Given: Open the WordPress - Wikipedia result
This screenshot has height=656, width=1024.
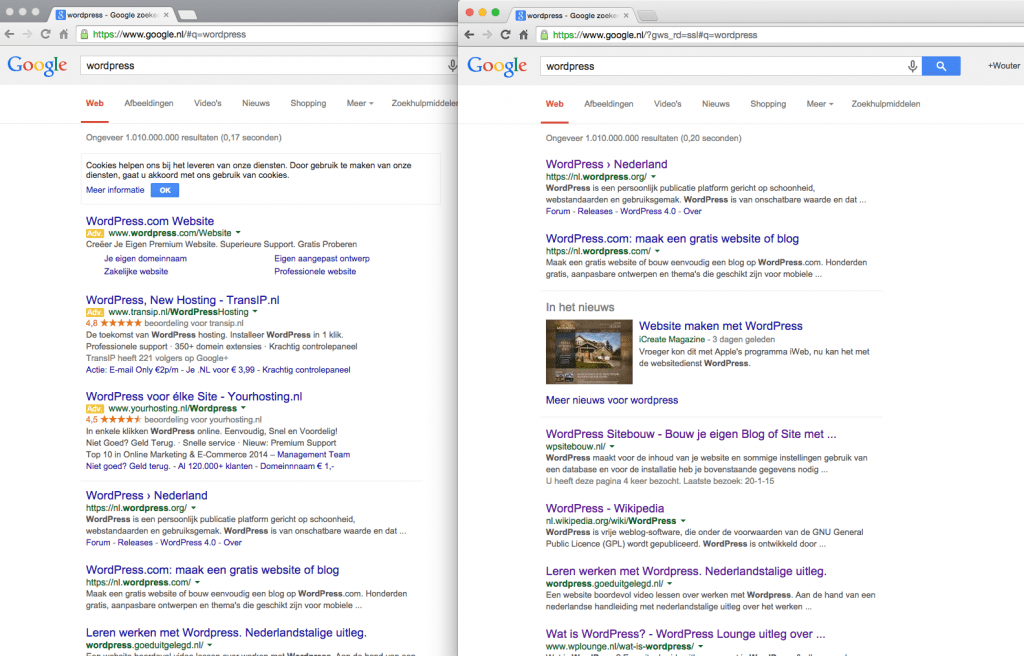Looking at the screenshot, I should (x=605, y=508).
